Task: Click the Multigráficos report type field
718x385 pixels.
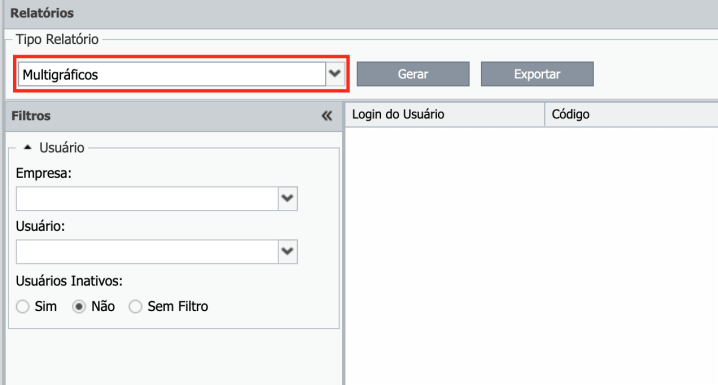Action: (x=172, y=74)
